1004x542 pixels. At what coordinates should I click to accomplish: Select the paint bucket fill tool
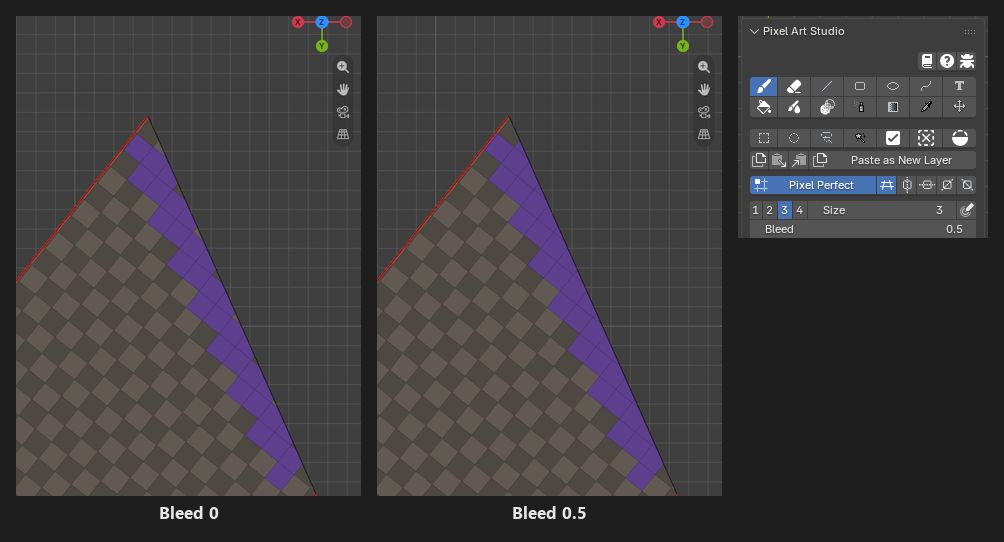pyautogui.click(x=763, y=107)
